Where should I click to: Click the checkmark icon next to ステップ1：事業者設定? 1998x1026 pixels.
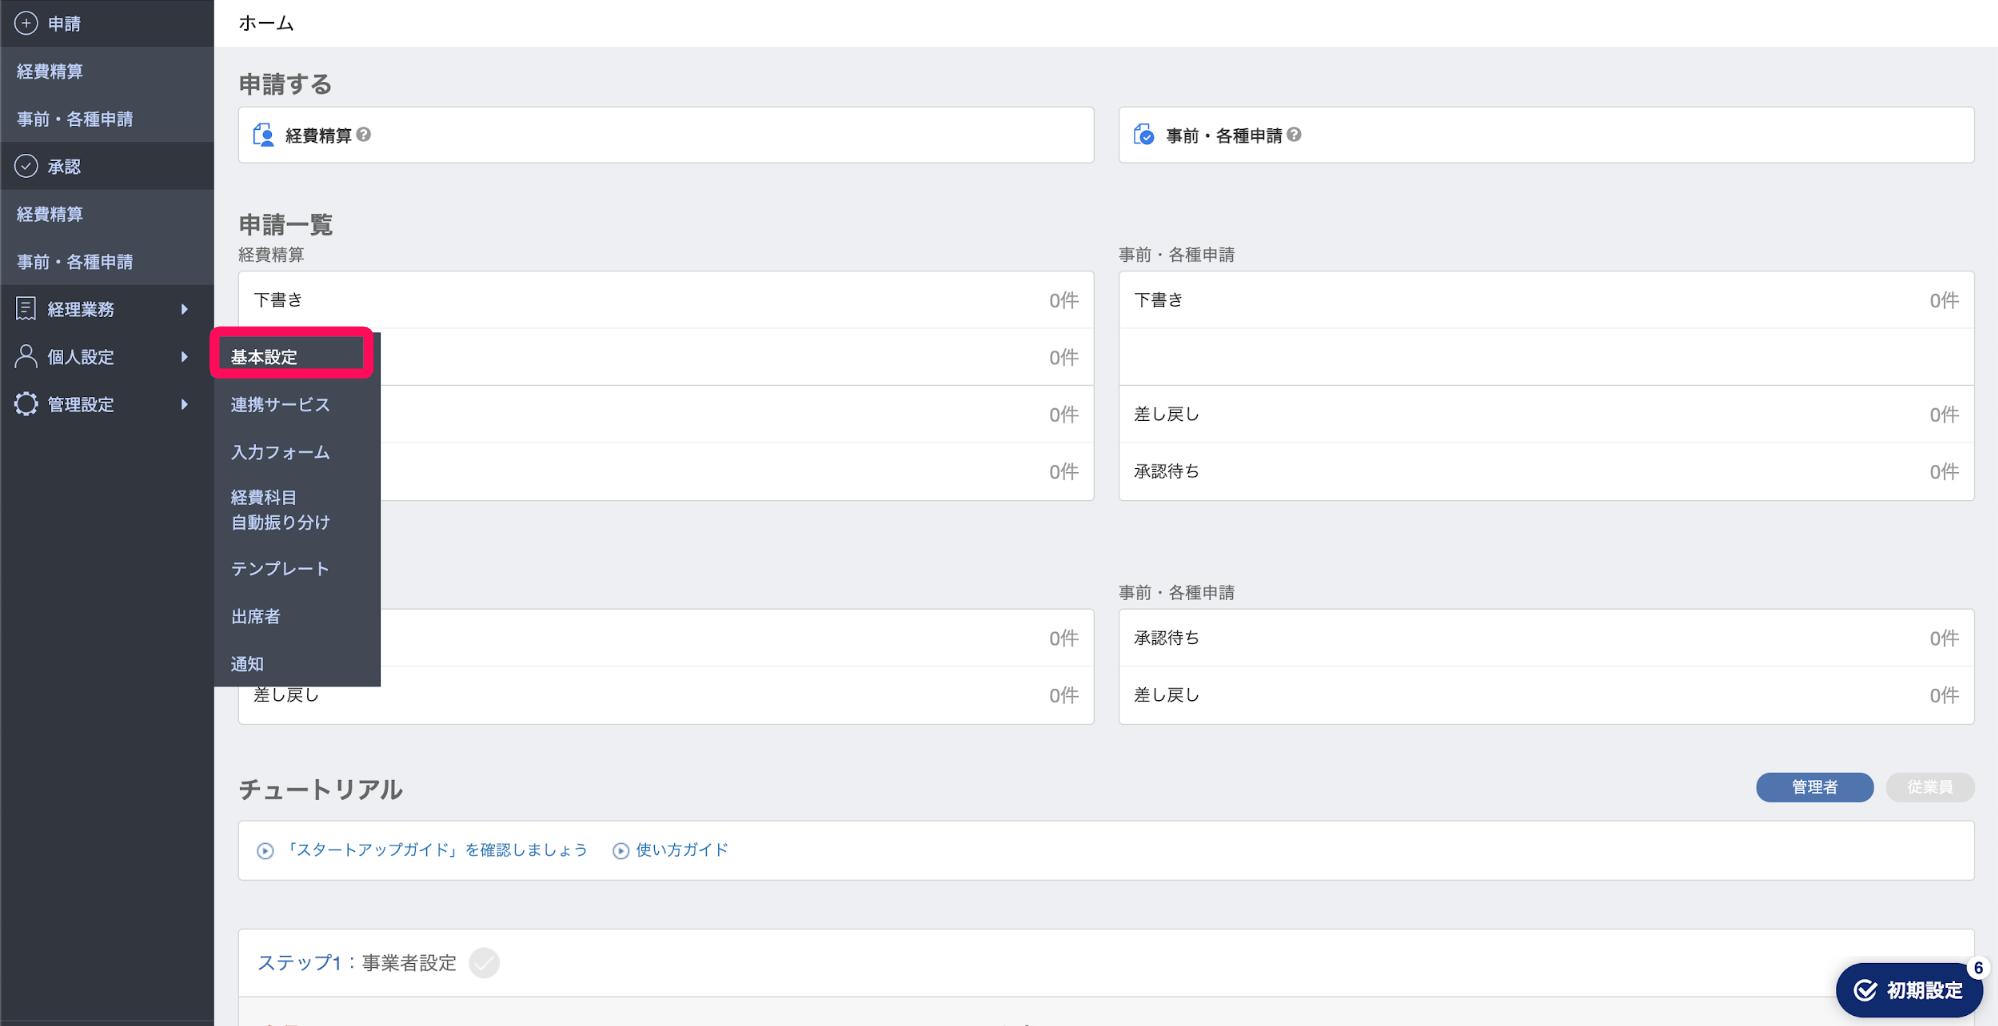point(484,962)
